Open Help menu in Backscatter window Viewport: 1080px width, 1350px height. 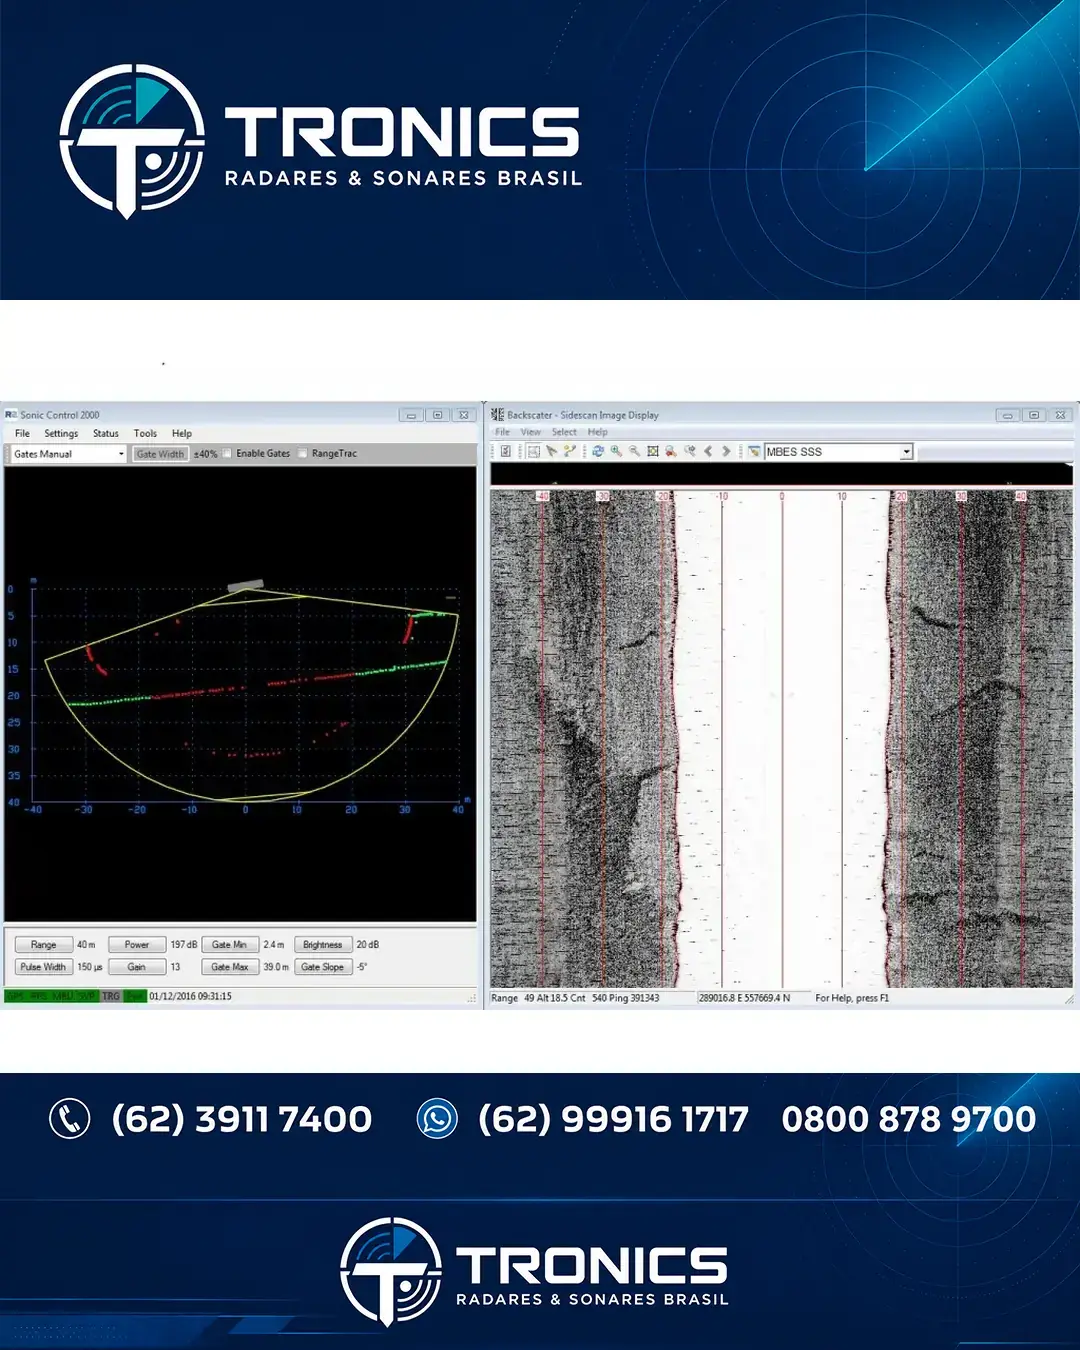point(597,432)
